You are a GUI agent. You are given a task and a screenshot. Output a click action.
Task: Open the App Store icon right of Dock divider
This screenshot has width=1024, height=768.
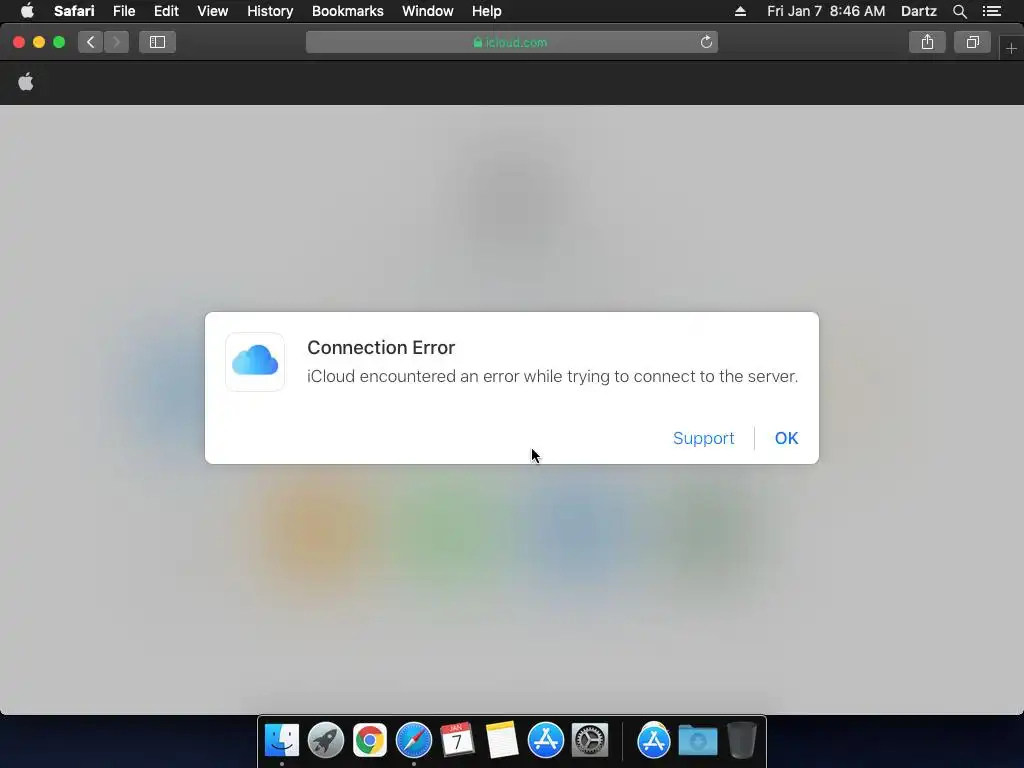tap(654, 740)
